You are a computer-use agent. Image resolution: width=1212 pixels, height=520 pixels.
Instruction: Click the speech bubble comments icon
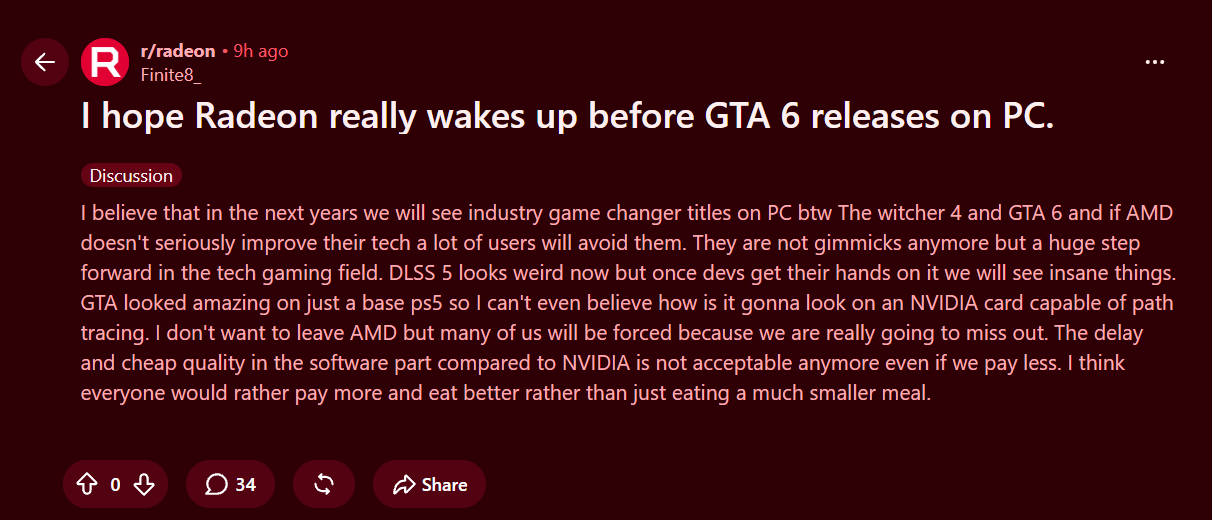tap(216, 485)
